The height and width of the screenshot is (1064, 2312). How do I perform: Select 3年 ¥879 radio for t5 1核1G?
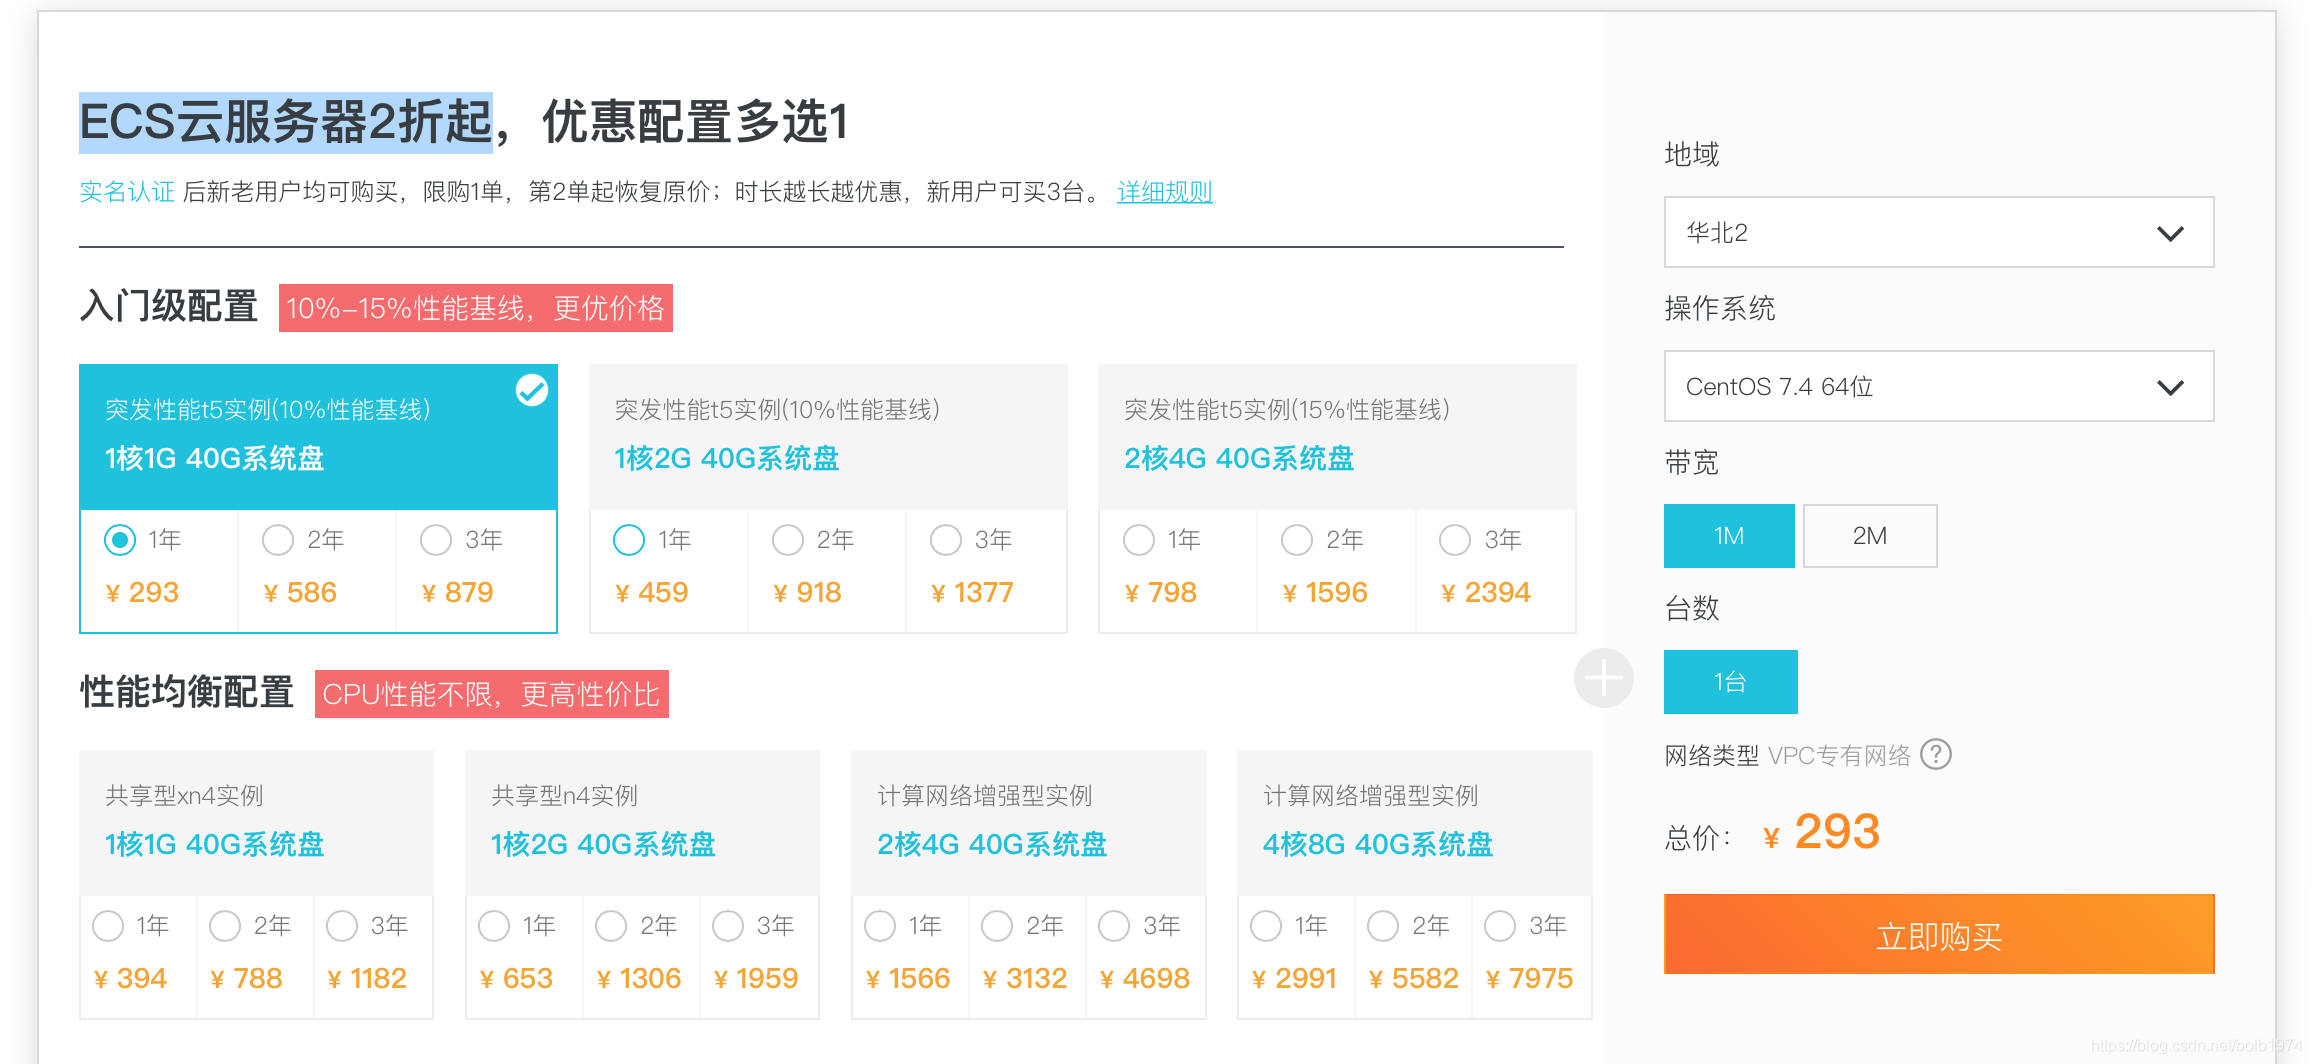(436, 540)
